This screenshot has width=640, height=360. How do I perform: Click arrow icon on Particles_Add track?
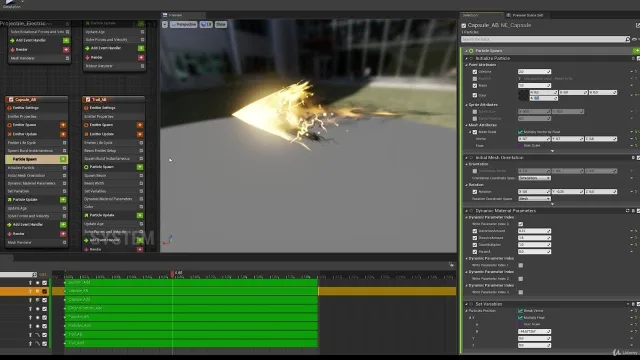30,326
